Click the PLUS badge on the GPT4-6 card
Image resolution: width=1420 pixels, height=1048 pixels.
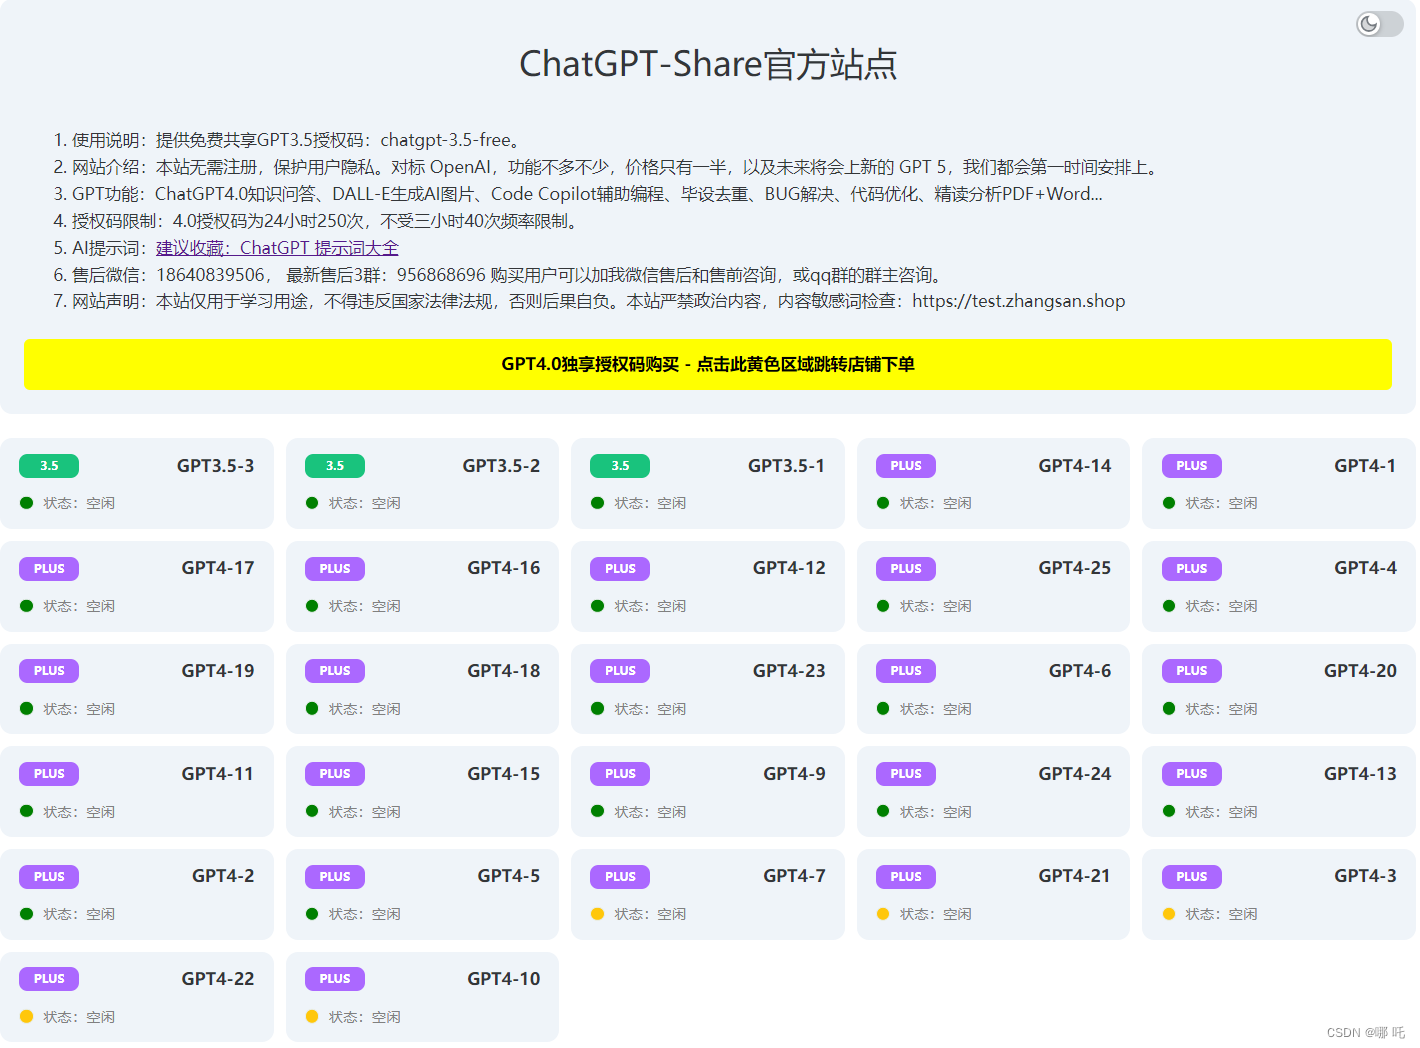[906, 671]
